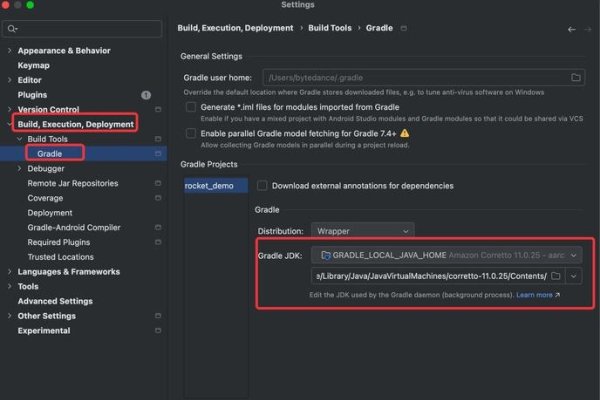Image resolution: width=600 pixels, height=400 pixels.
Task: Click Build, Execution, Deployment breadcrumb
Action: (235, 28)
